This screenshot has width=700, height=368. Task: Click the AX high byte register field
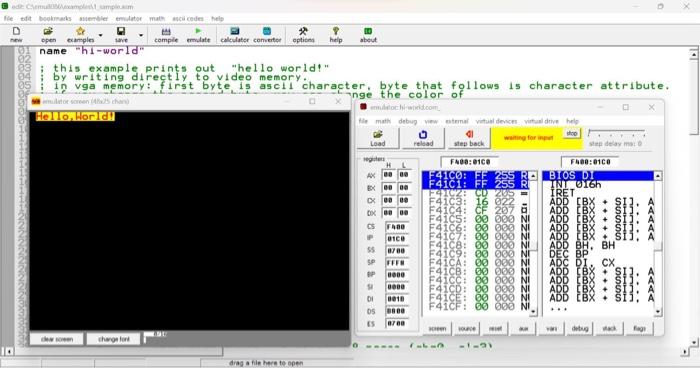pos(388,175)
